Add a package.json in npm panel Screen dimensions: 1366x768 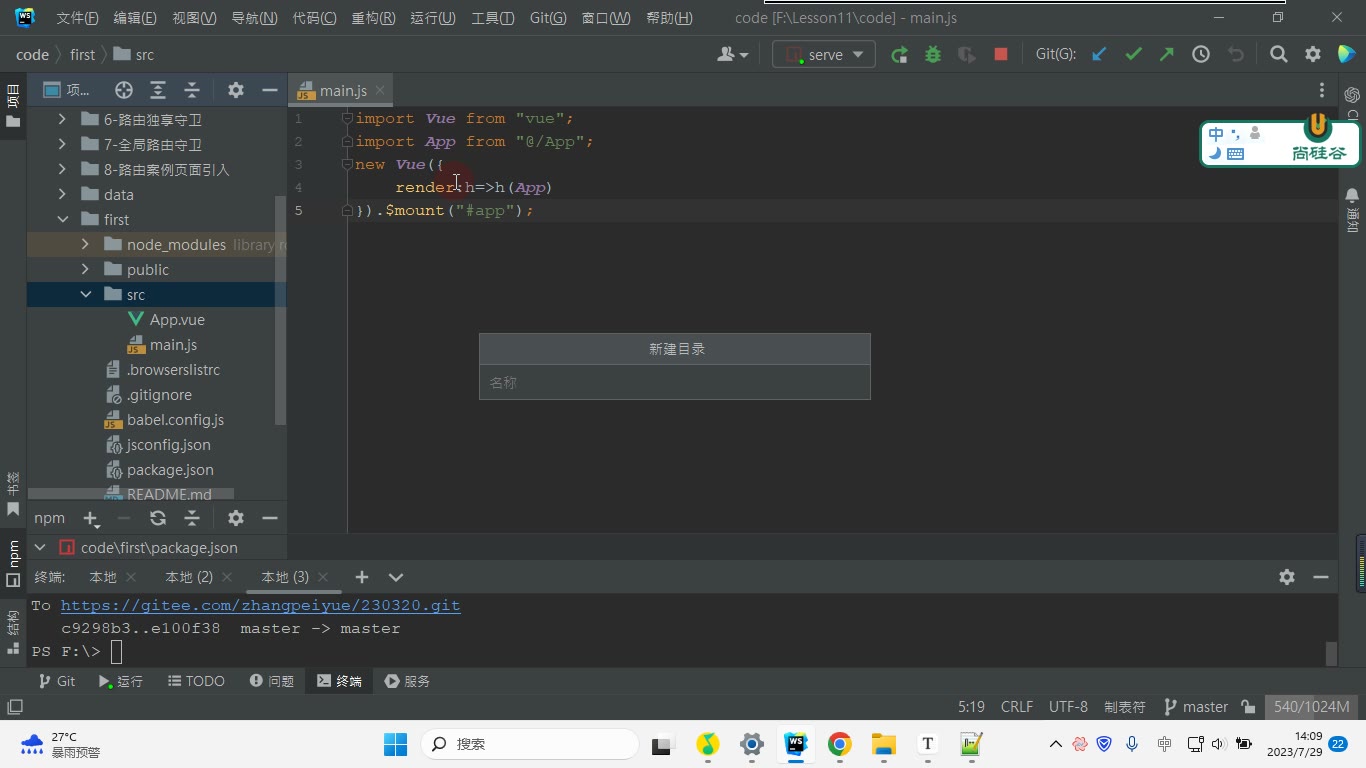point(91,518)
